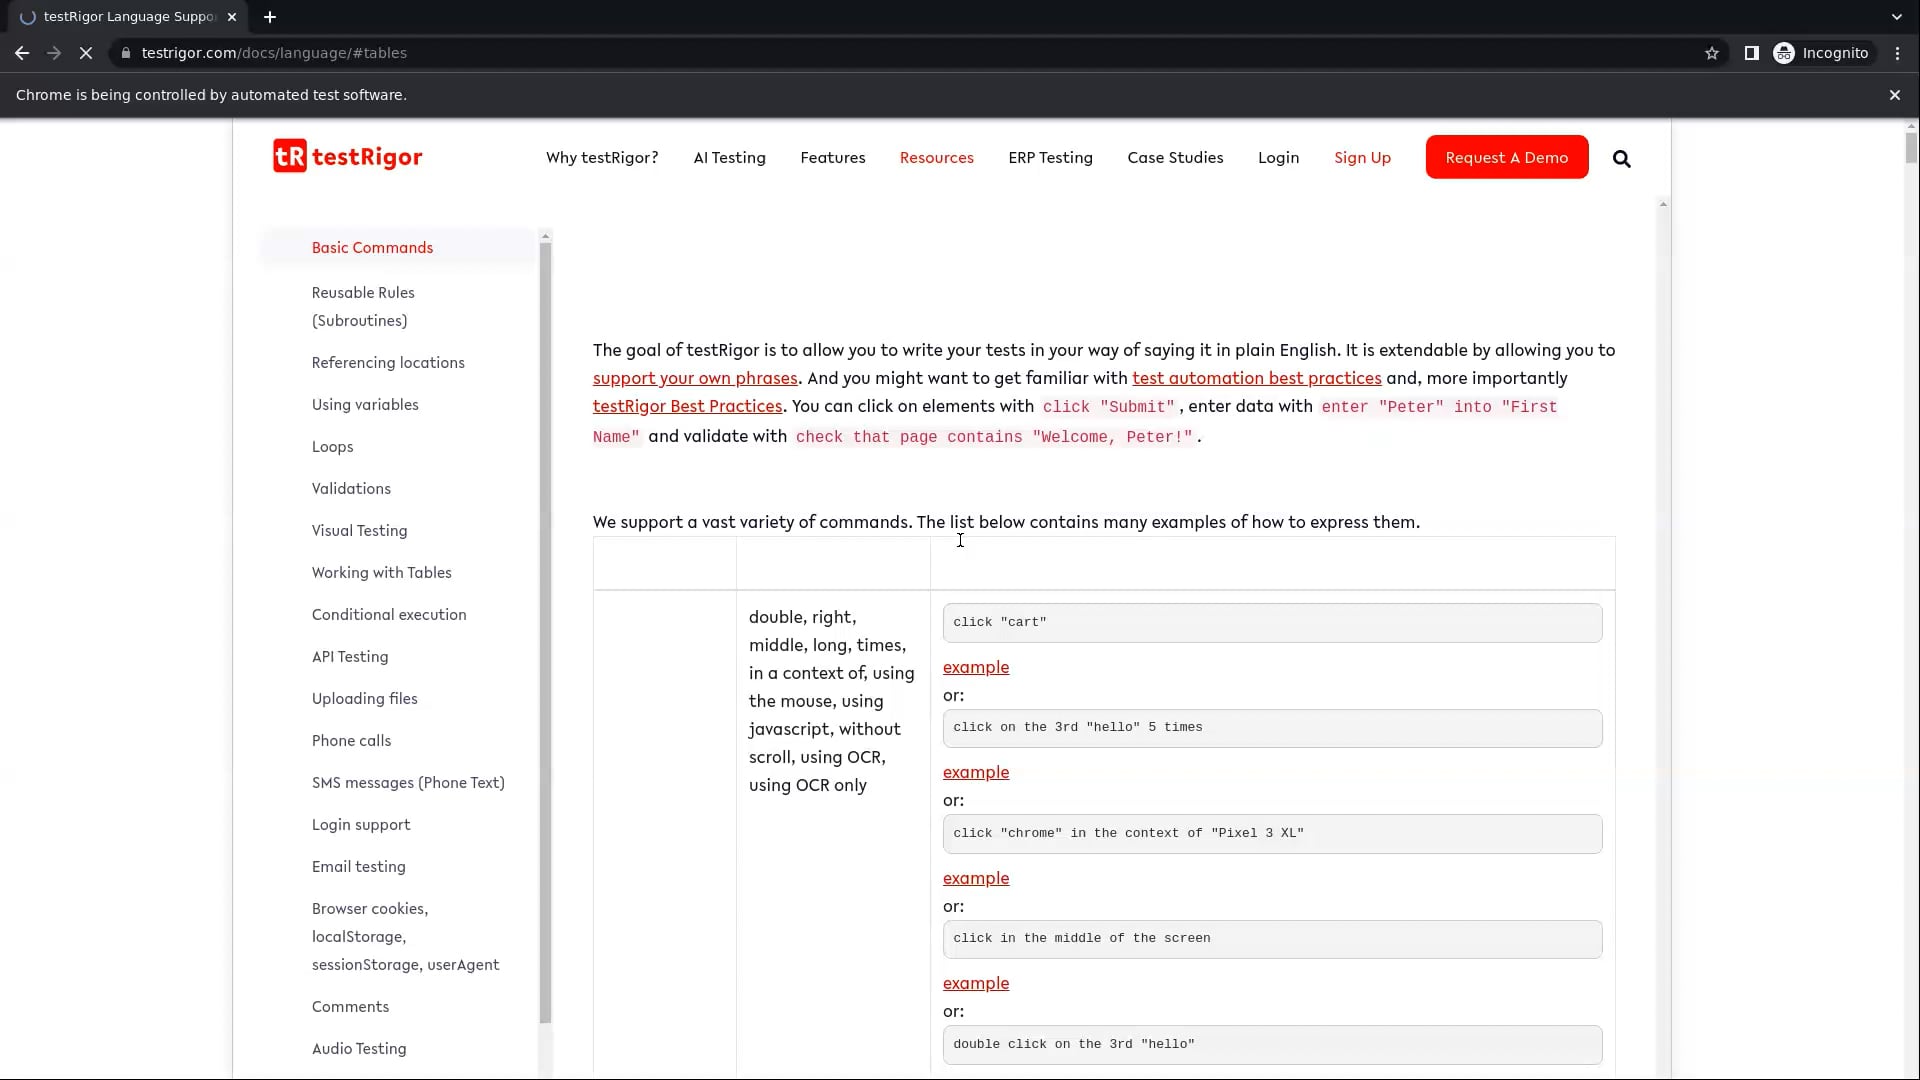The width and height of the screenshot is (1920, 1080).
Task: Open test automation best practices link
Action: pyautogui.click(x=1256, y=378)
